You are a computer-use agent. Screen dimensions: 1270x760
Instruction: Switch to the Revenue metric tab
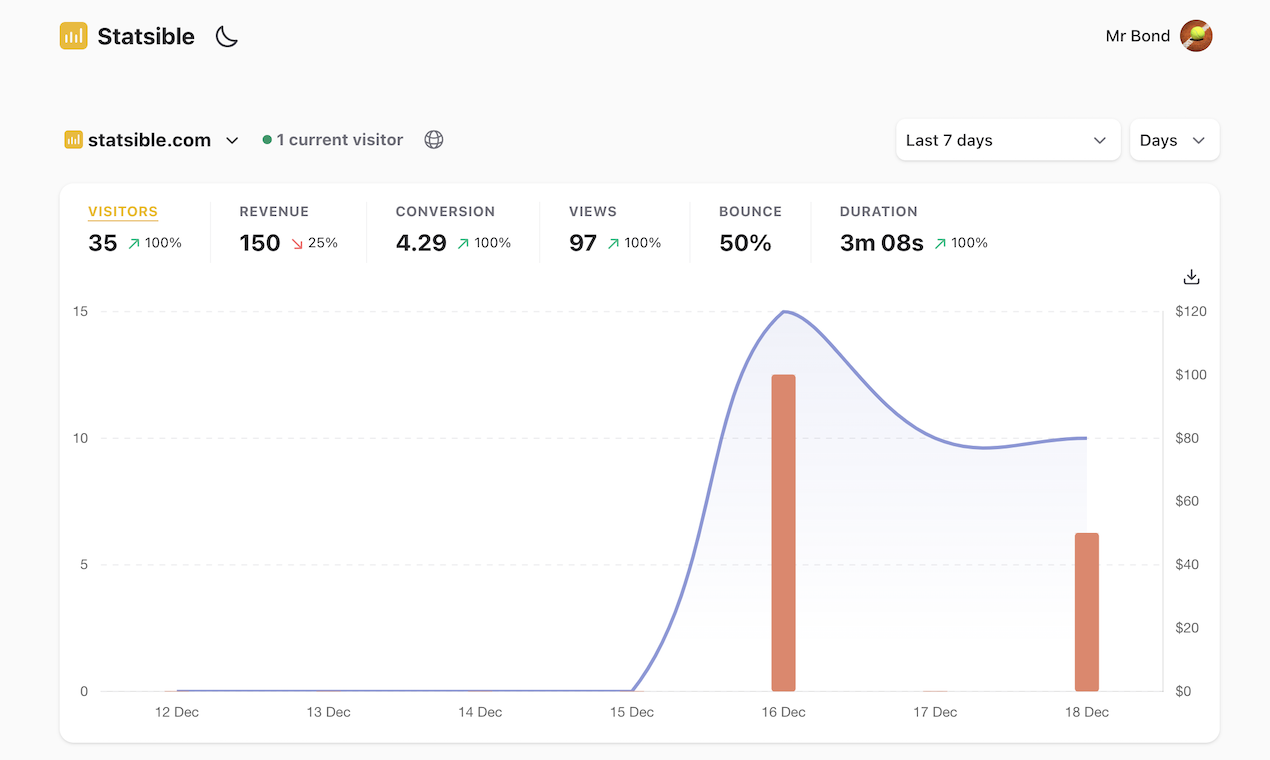274,212
